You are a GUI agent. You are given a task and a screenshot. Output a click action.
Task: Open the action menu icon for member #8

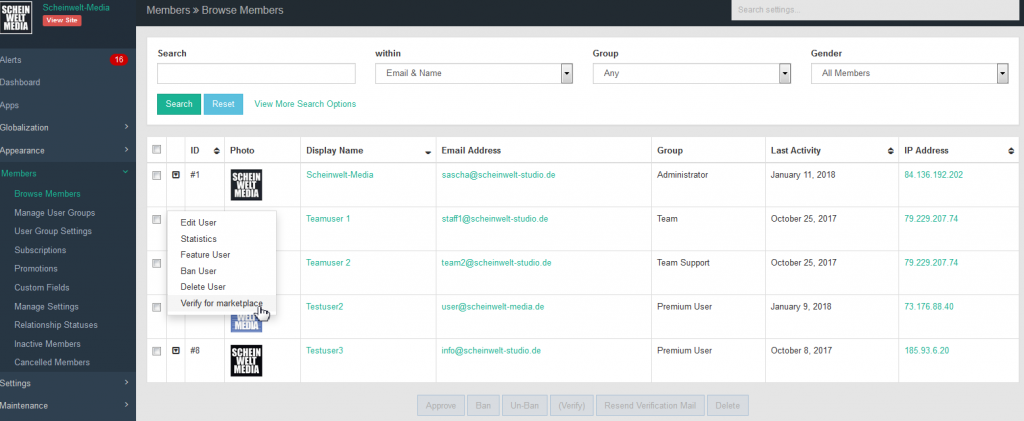pyautogui.click(x=176, y=351)
